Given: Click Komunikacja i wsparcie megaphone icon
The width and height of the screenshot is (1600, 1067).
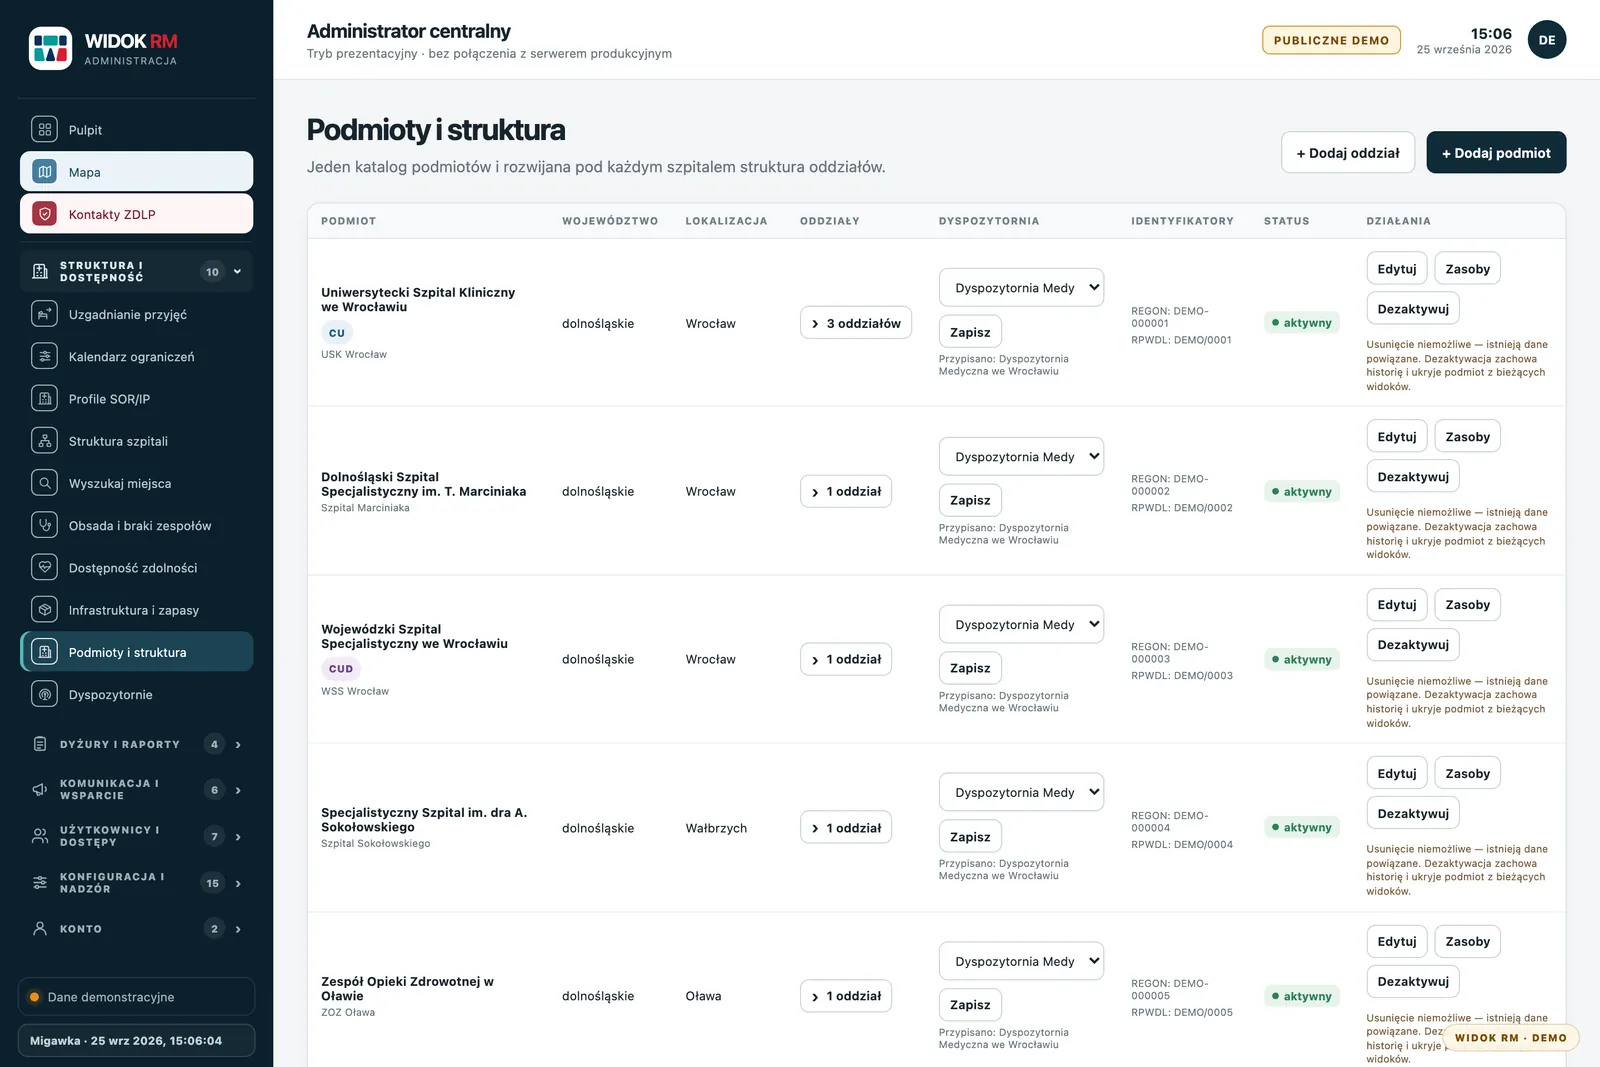Looking at the screenshot, I should pyautogui.click(x=40, y=790).
